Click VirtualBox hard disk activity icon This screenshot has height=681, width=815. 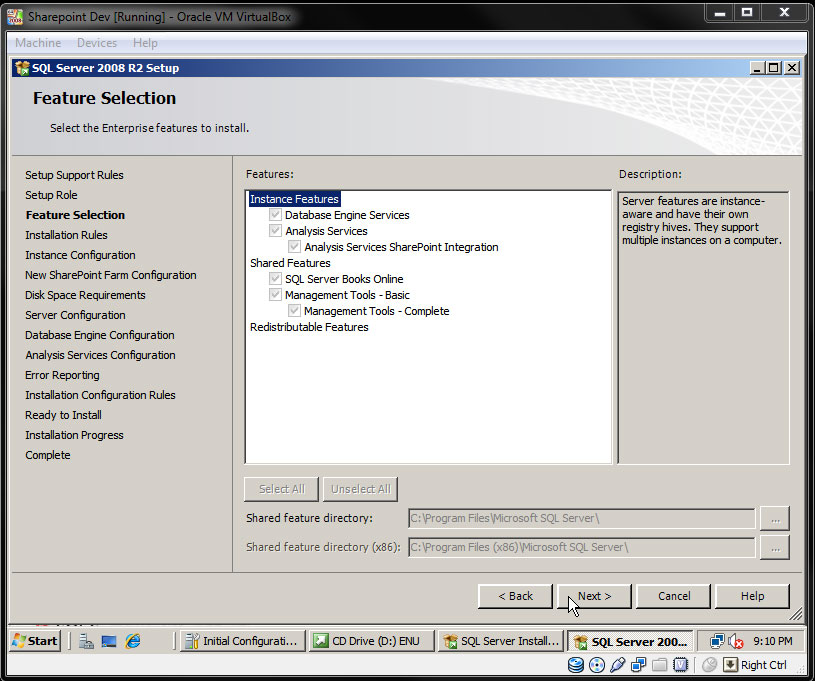click(576, 665)
